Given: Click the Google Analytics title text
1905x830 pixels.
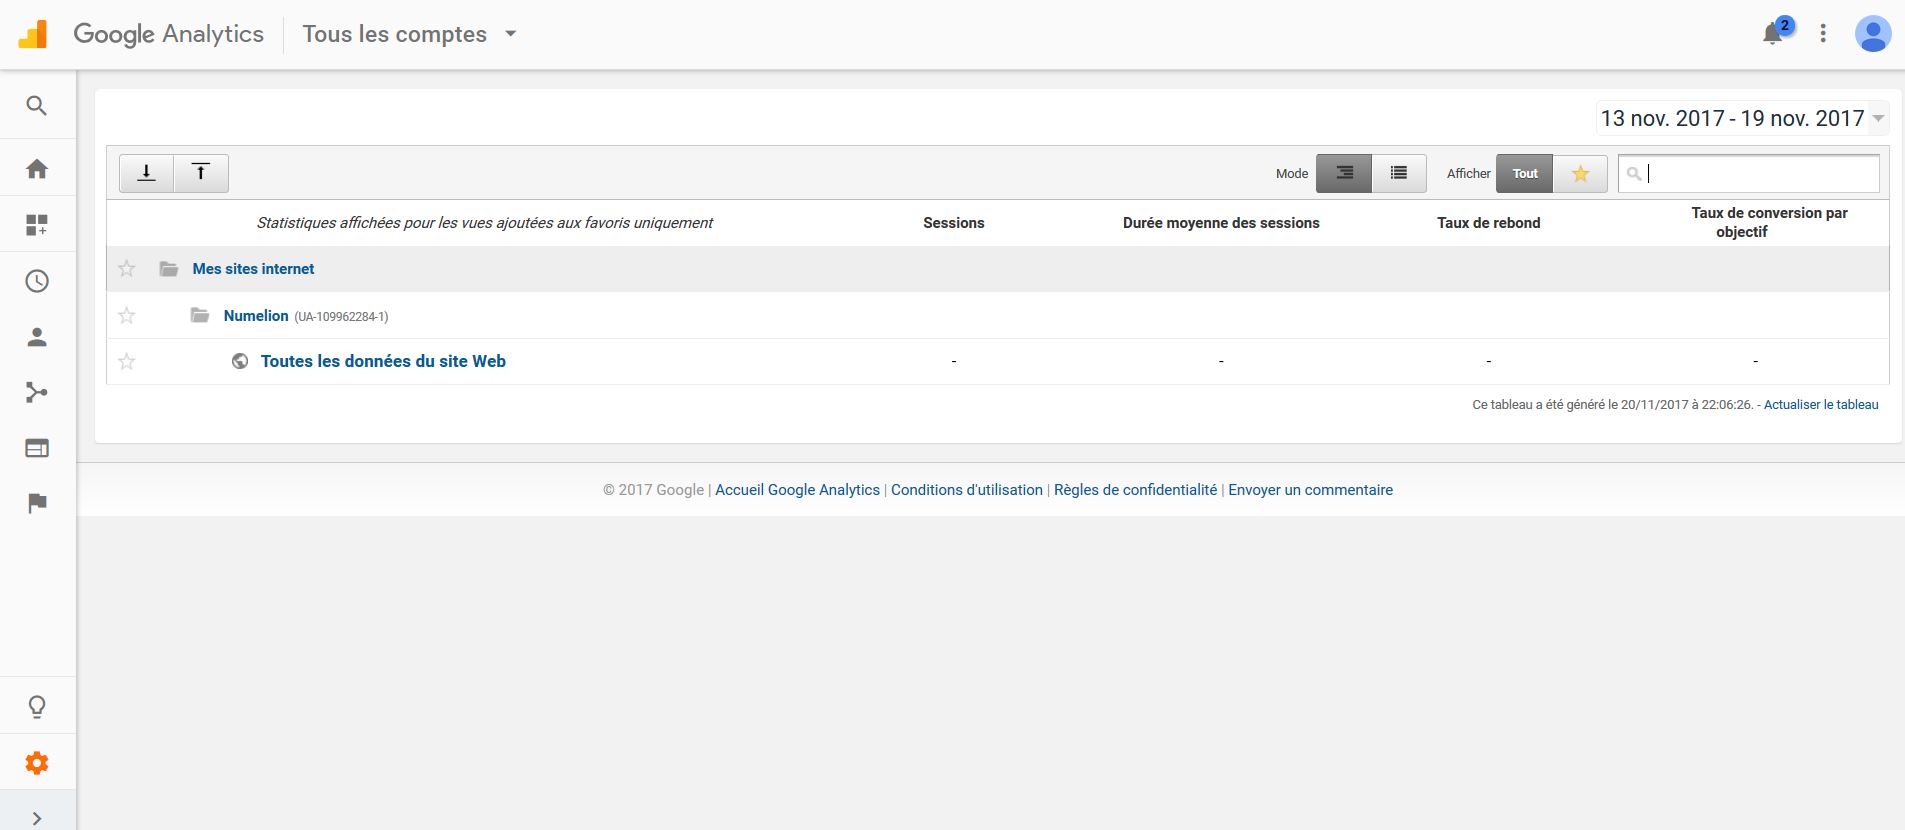Looking at the screenshot, I should [168, 34].
